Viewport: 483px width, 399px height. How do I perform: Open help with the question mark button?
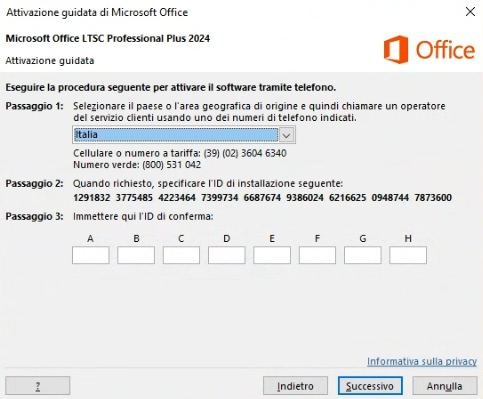pos(38,386)
